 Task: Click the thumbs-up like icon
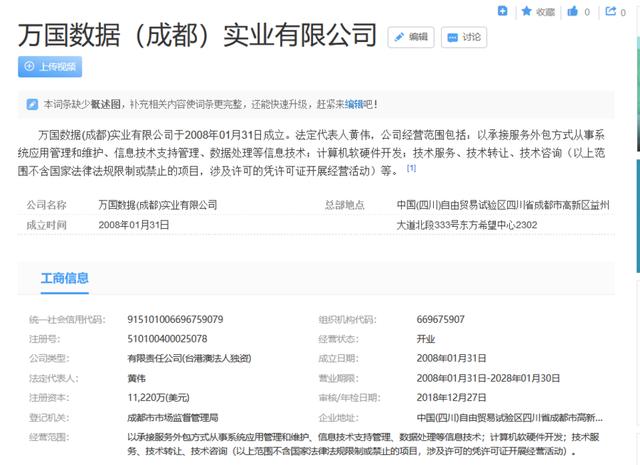coord(573,11)
